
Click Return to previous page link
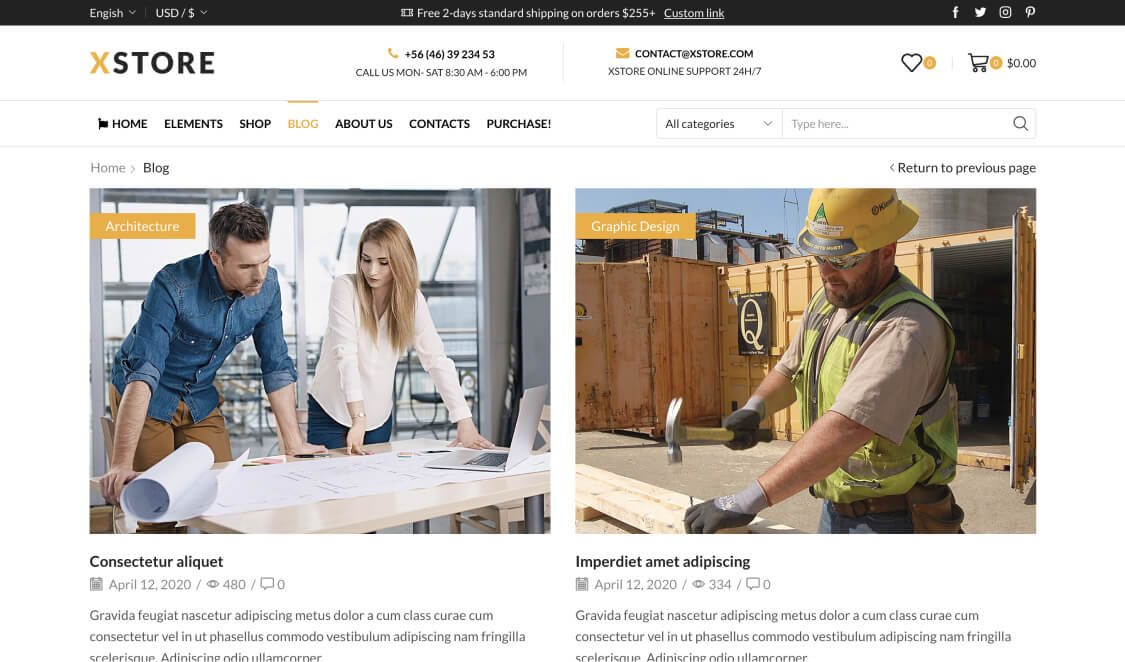click(965, 168)
